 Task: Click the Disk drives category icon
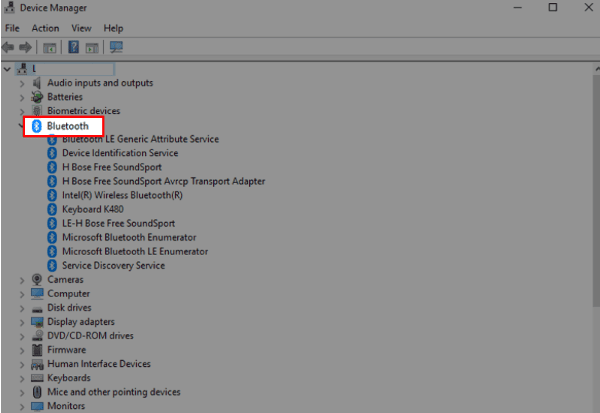click(x=37, y=309)
